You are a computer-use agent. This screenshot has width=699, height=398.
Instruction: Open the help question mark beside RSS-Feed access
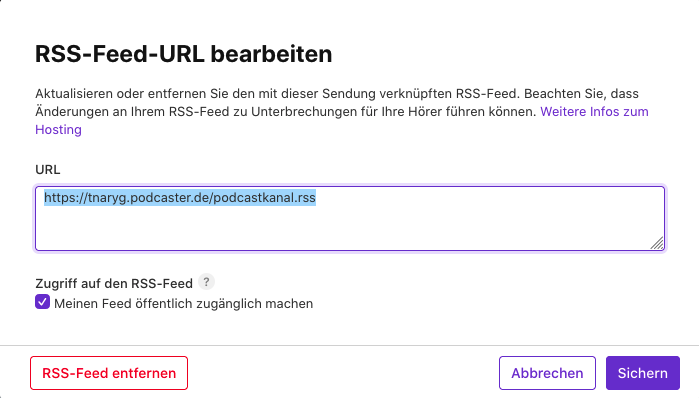206,282
